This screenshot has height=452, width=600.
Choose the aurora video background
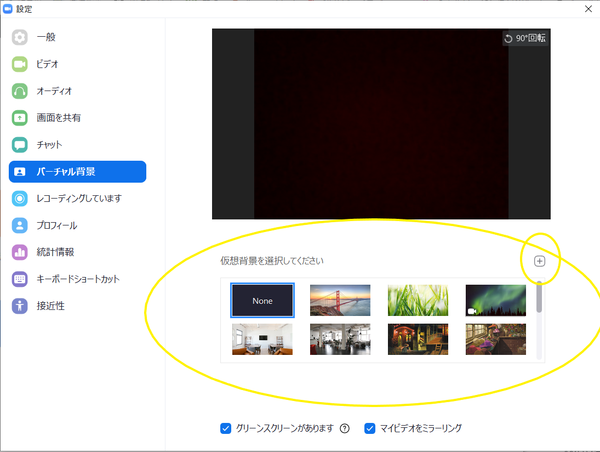tap(496, 300)
